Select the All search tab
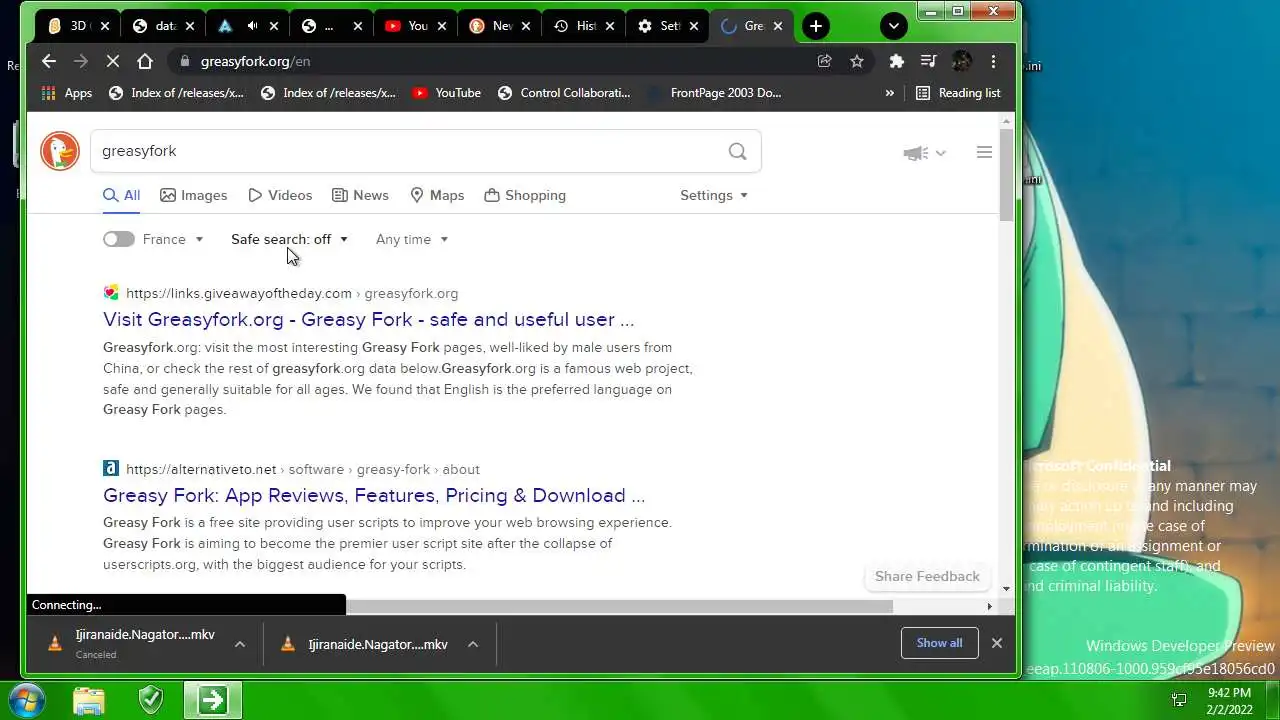Screen dimensions: 1280x720 (121, 195)
